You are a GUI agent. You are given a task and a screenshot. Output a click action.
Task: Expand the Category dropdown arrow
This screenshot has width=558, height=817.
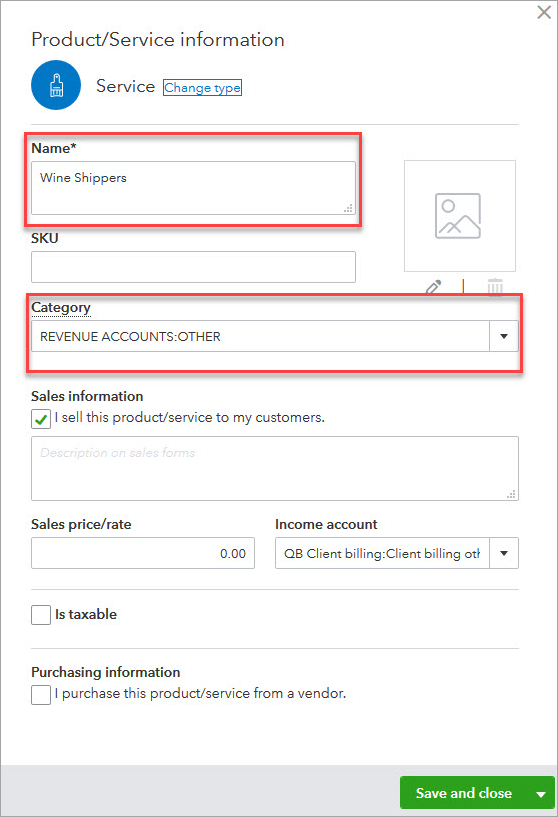(x=504, y=336)
